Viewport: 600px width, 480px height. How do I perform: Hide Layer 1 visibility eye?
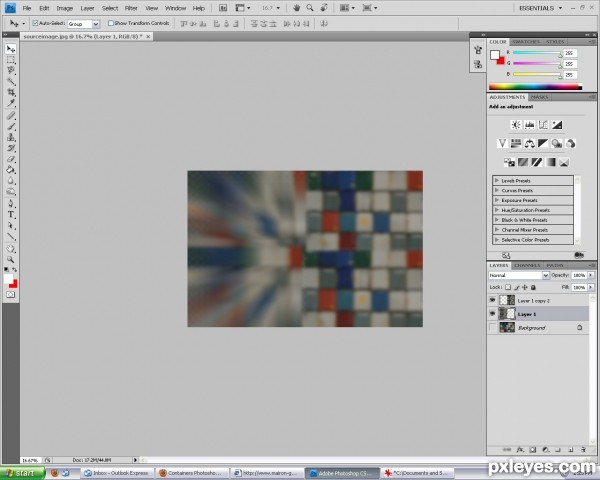(492, 314)
